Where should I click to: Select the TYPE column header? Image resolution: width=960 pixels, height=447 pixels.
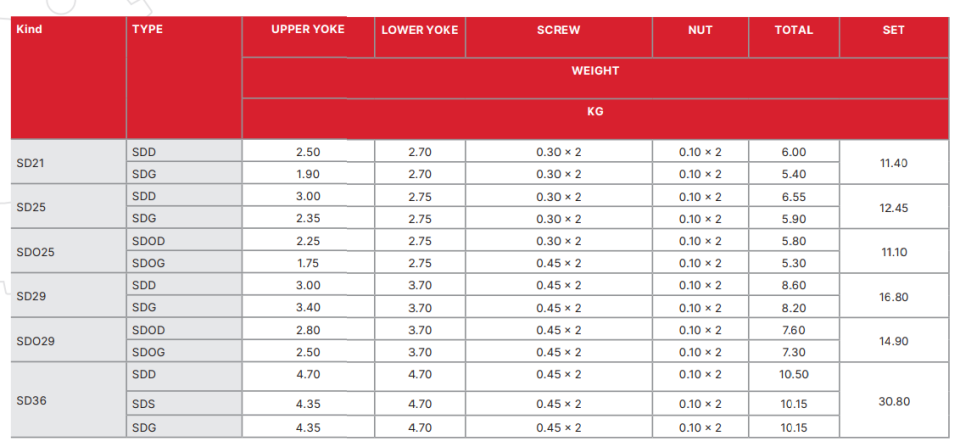coord(147,30)
